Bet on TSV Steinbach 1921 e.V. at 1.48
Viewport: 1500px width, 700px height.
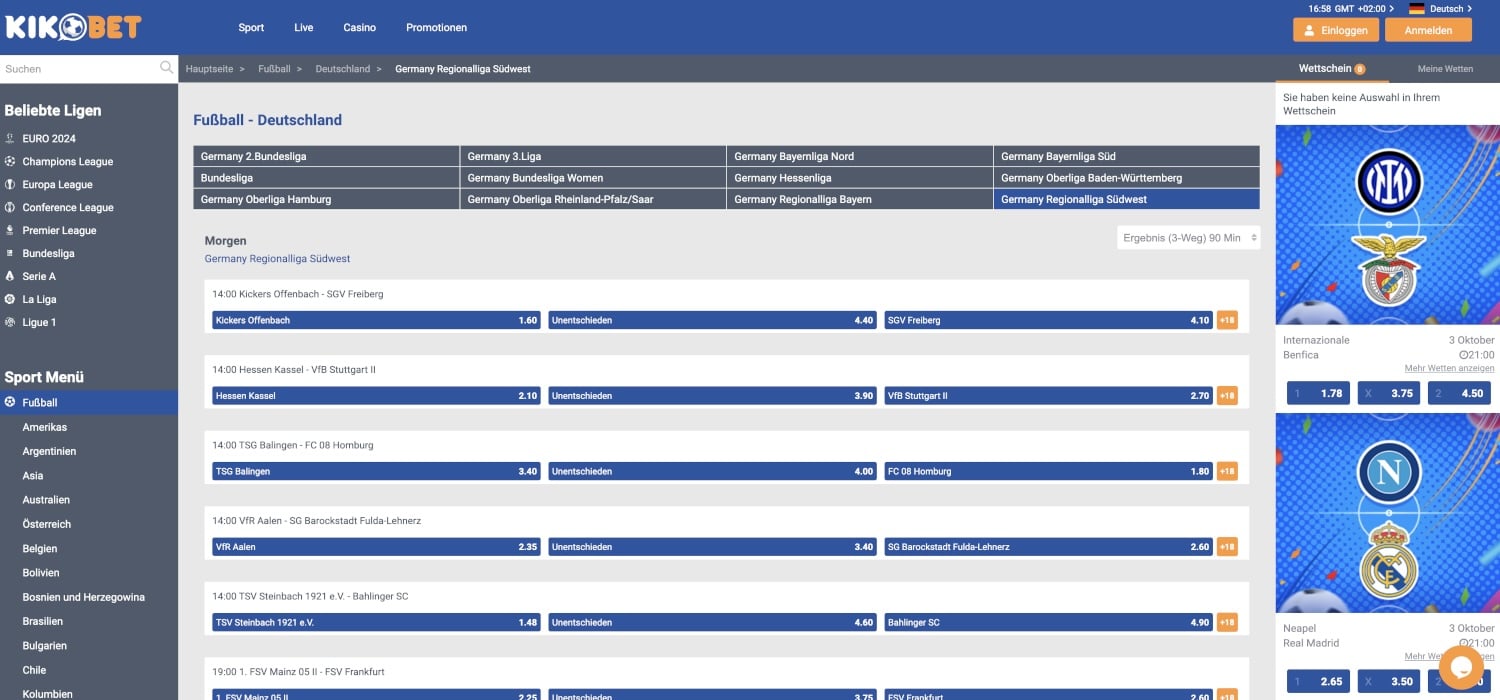pos(376,622)
